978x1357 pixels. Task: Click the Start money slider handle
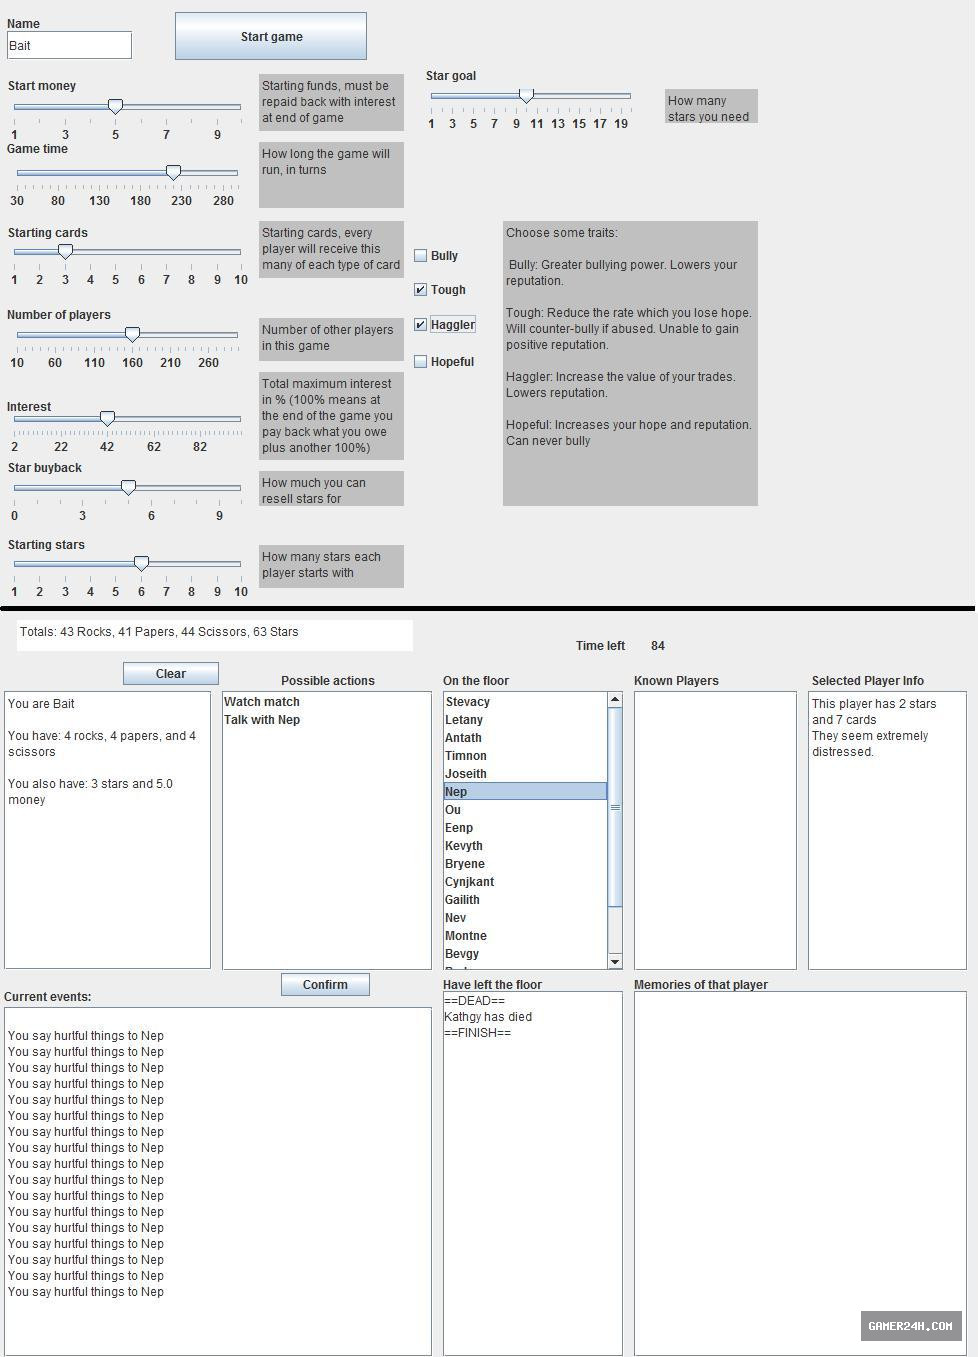click(x=115, y=106)
